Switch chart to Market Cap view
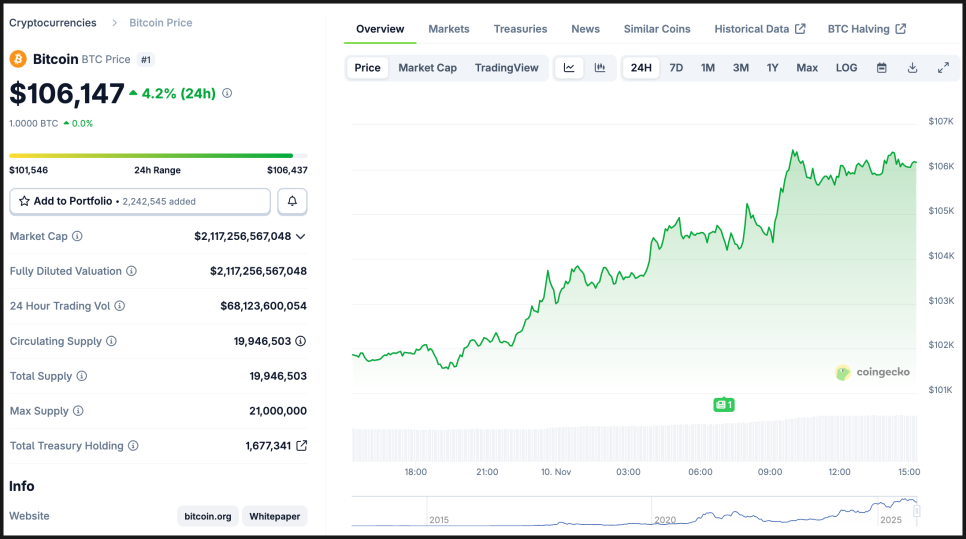 427,68
